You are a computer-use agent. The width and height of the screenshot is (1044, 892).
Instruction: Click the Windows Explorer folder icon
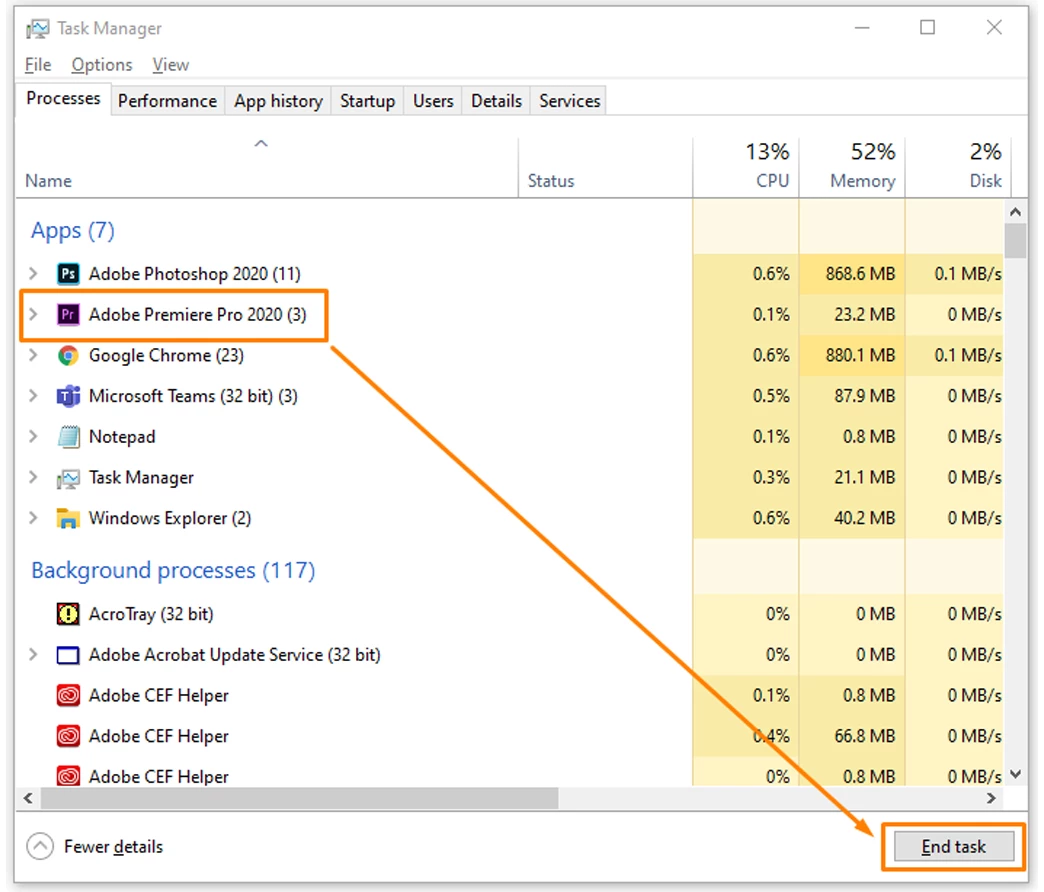[x=68, y=518]
